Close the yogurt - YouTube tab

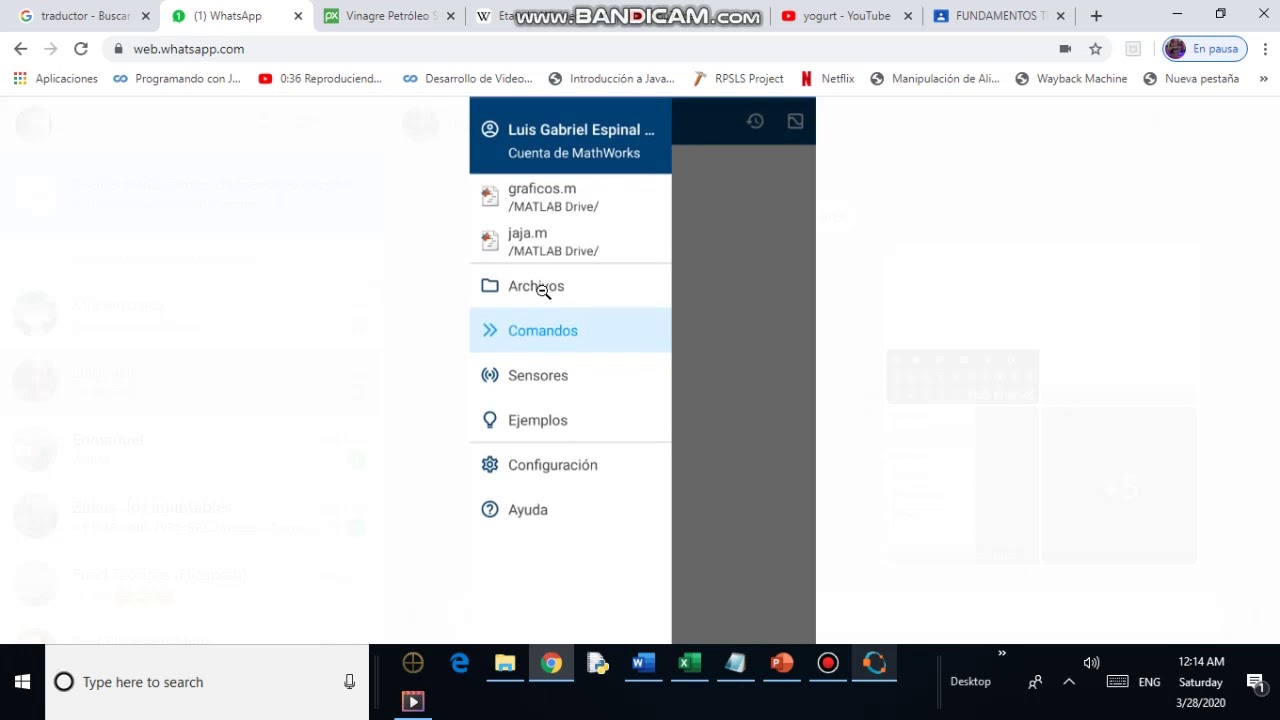click(908, 16)
